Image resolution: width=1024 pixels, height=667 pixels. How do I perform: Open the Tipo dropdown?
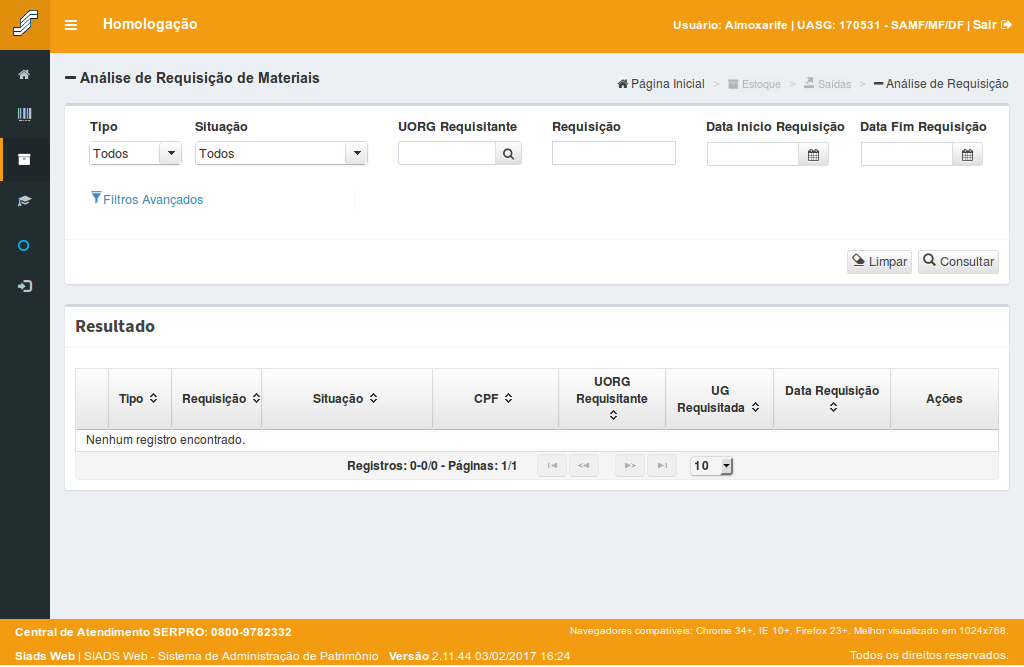click(135, 154)
